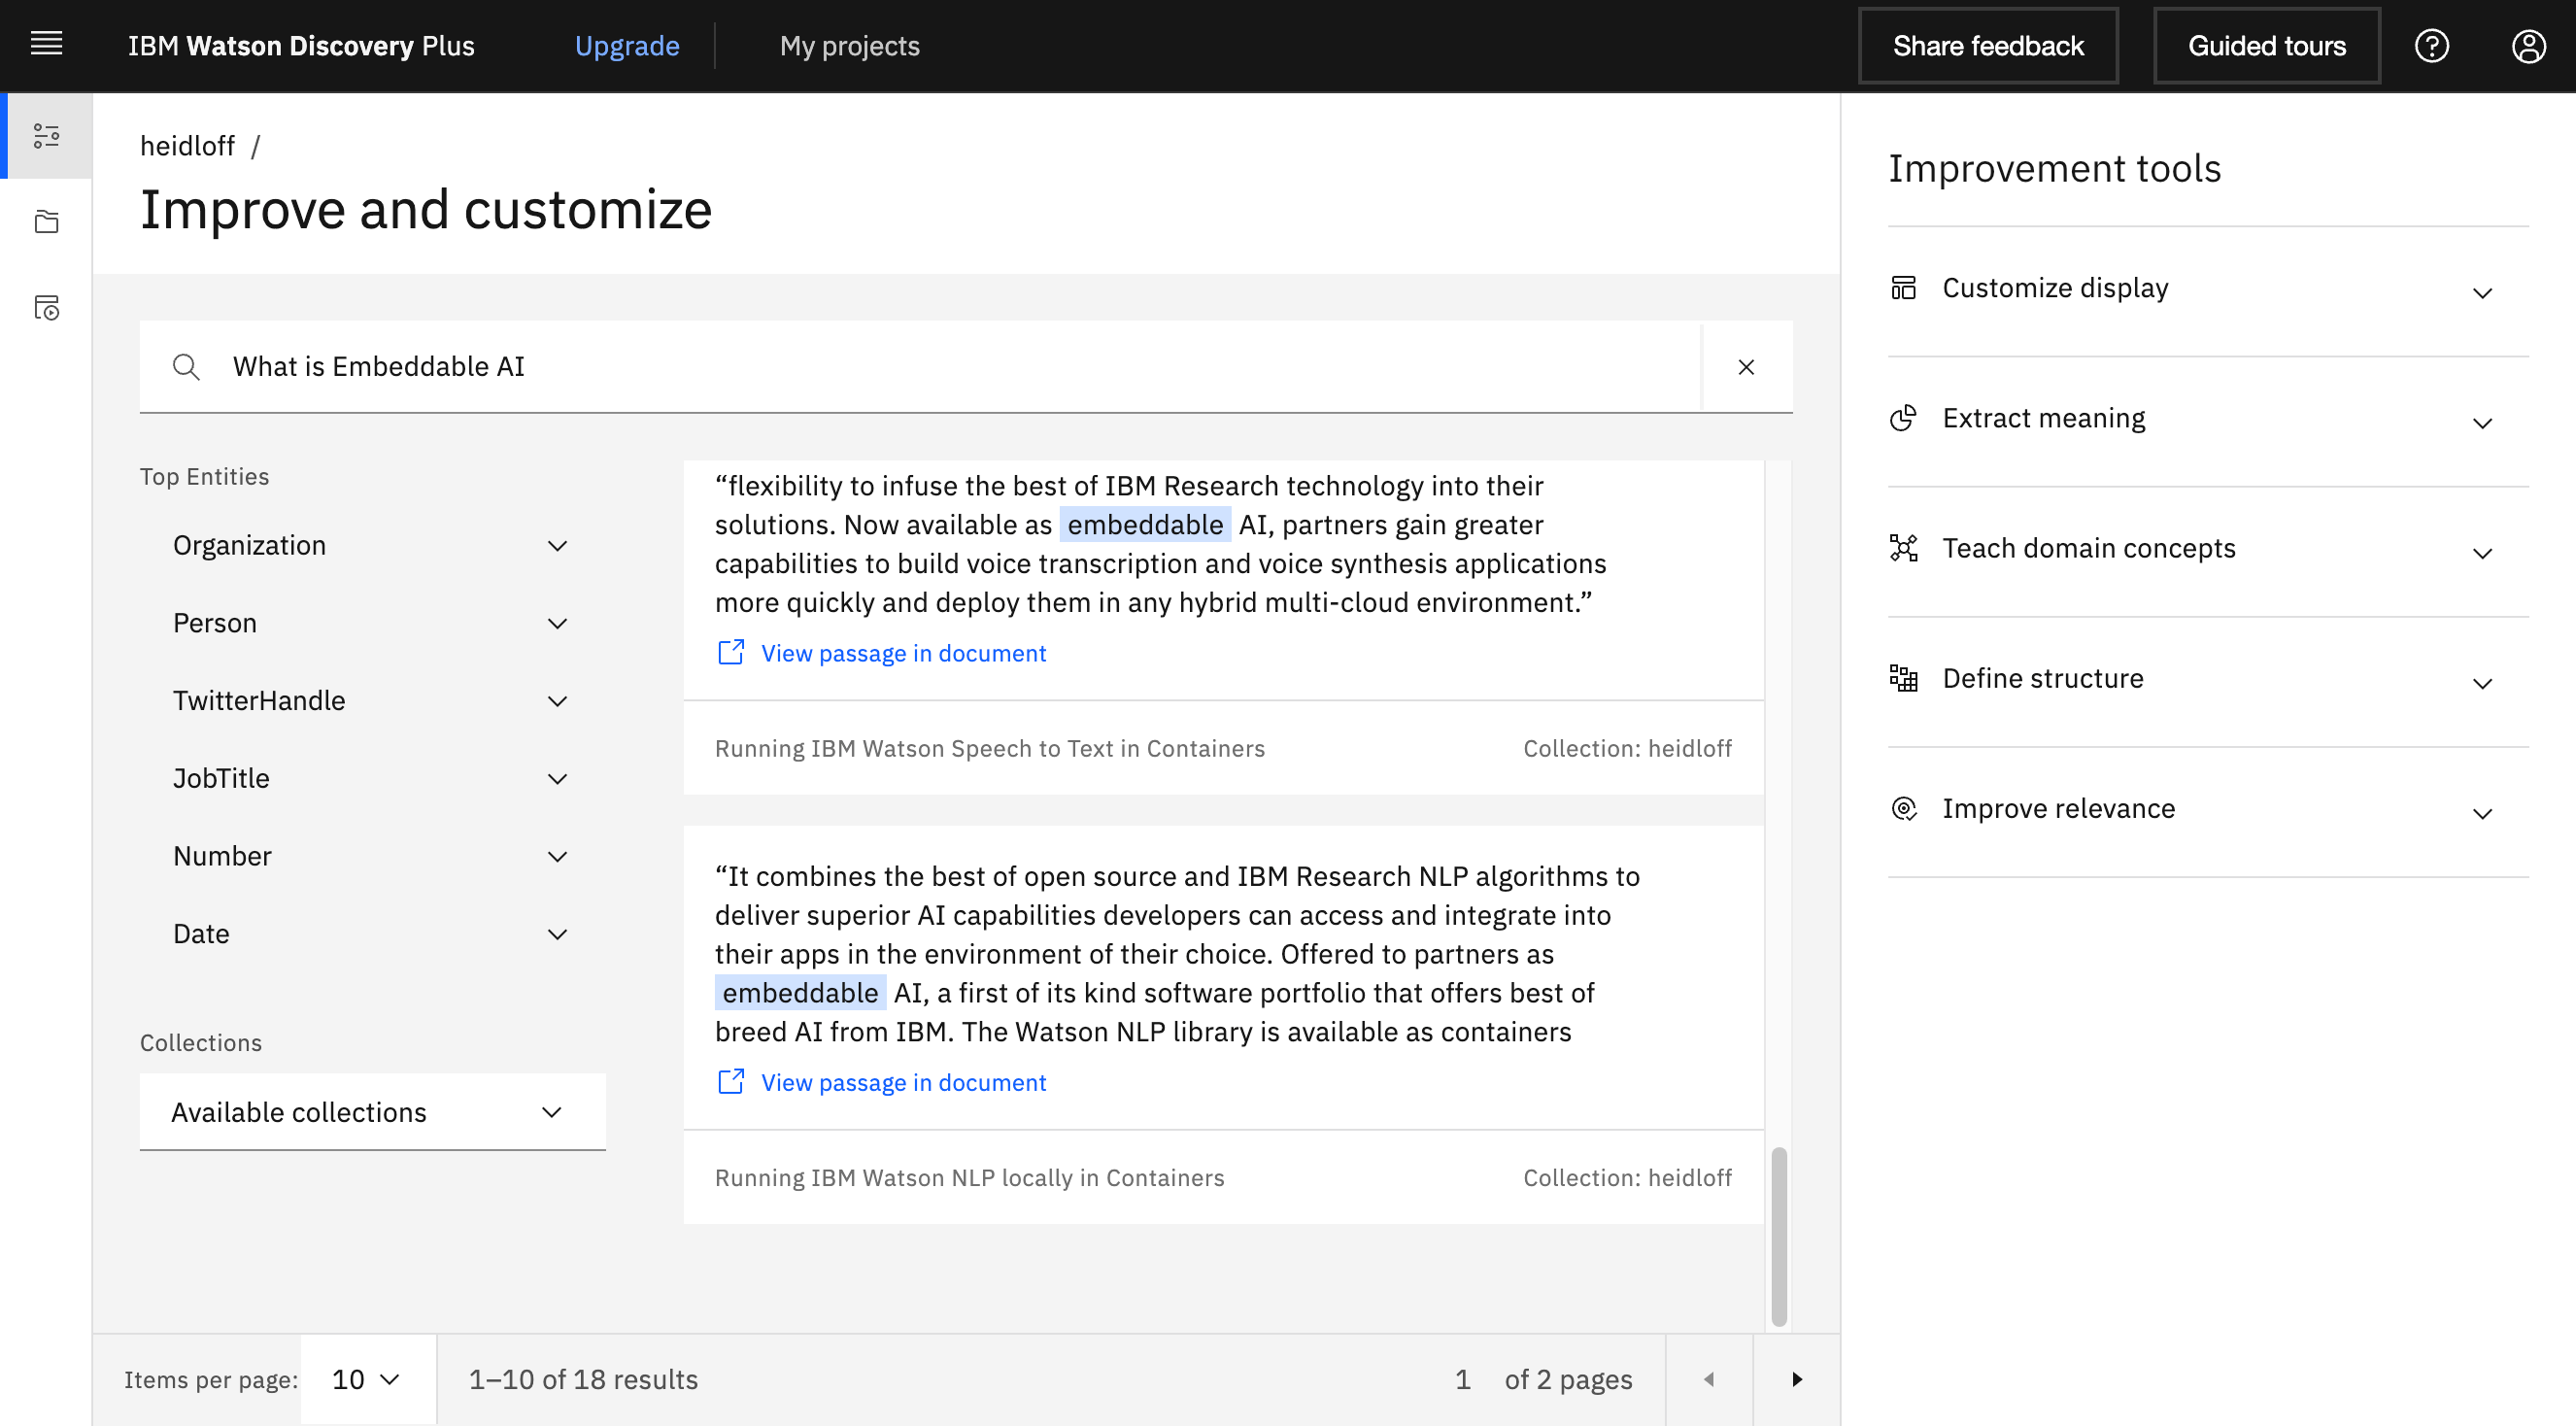Click 'Running IBM Watson Speech to Text in Containers' title

click(989, 748)
